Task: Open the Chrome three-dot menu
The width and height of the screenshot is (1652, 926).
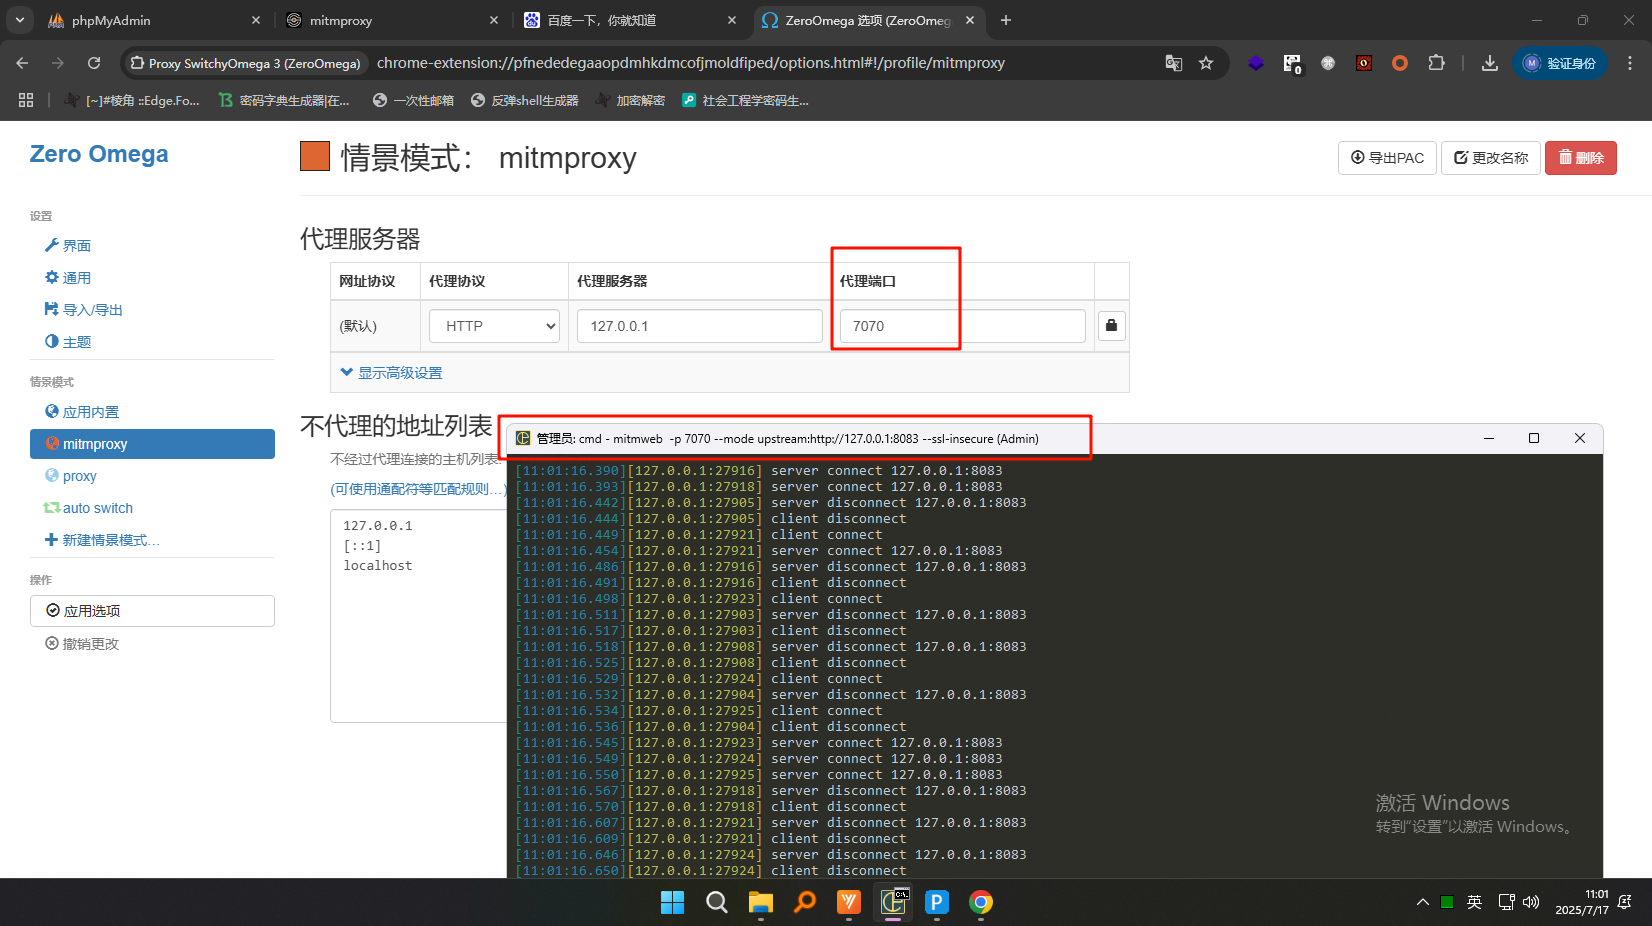Action: (x=1630, y=63)
